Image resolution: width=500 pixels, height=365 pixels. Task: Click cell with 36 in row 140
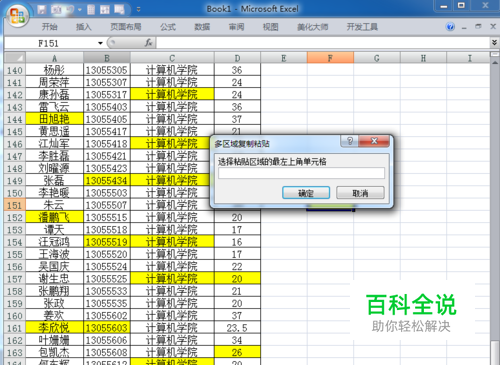[237, 70]
